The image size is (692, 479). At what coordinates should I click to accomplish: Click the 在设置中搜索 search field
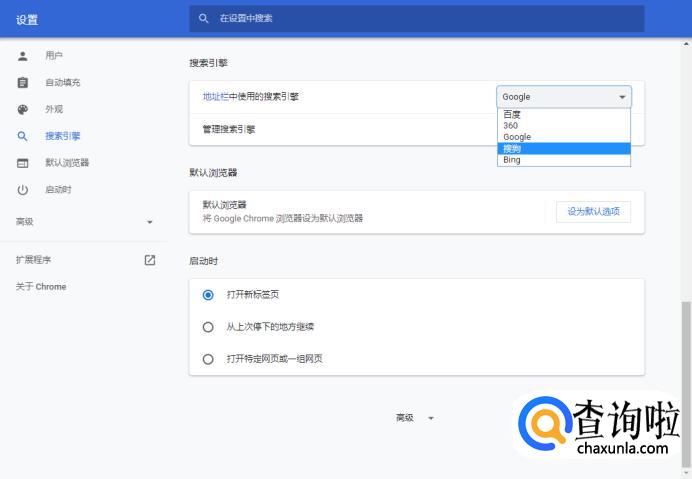pos(417,19)
